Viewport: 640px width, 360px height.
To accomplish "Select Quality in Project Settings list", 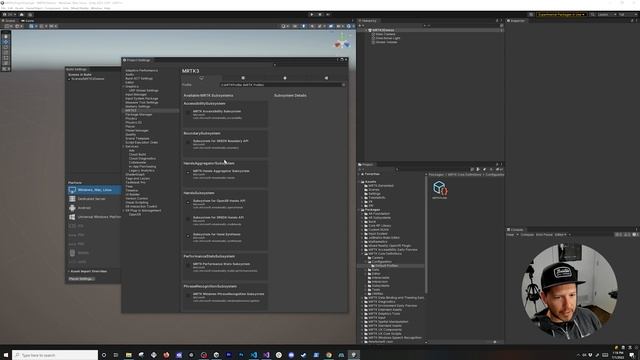I will click(x=131, y=135).
